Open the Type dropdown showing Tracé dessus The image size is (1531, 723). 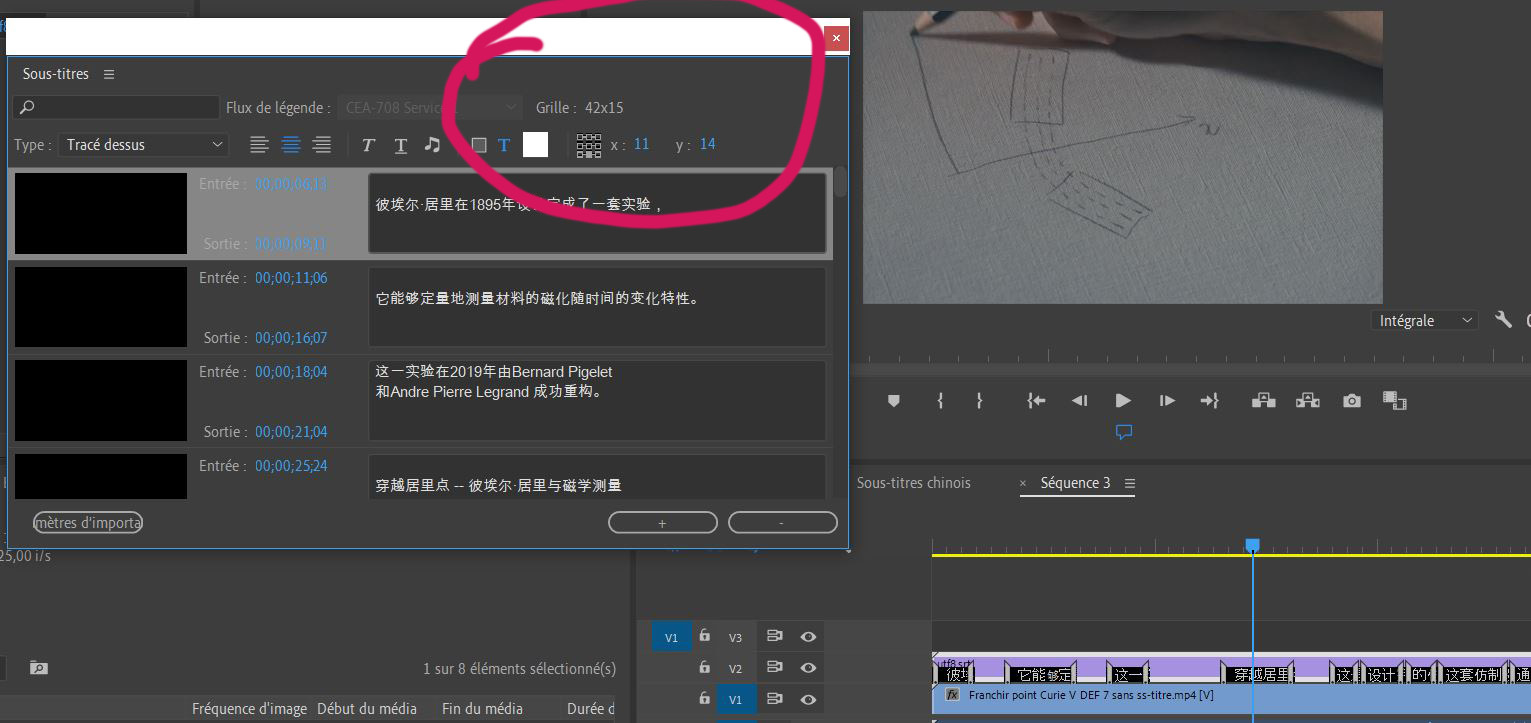pyautogui.click(x=144, y=145)
